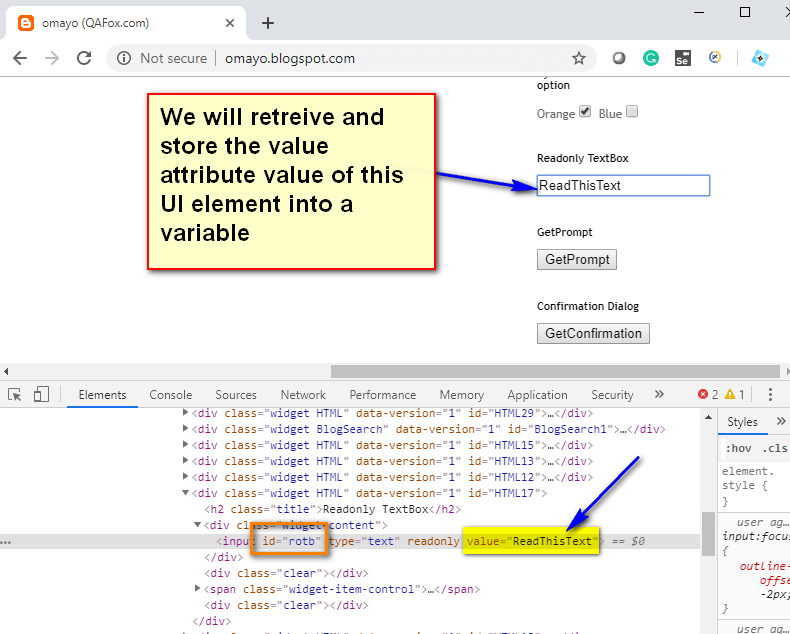Collapse the HTML17 widget div

[185, 493]
